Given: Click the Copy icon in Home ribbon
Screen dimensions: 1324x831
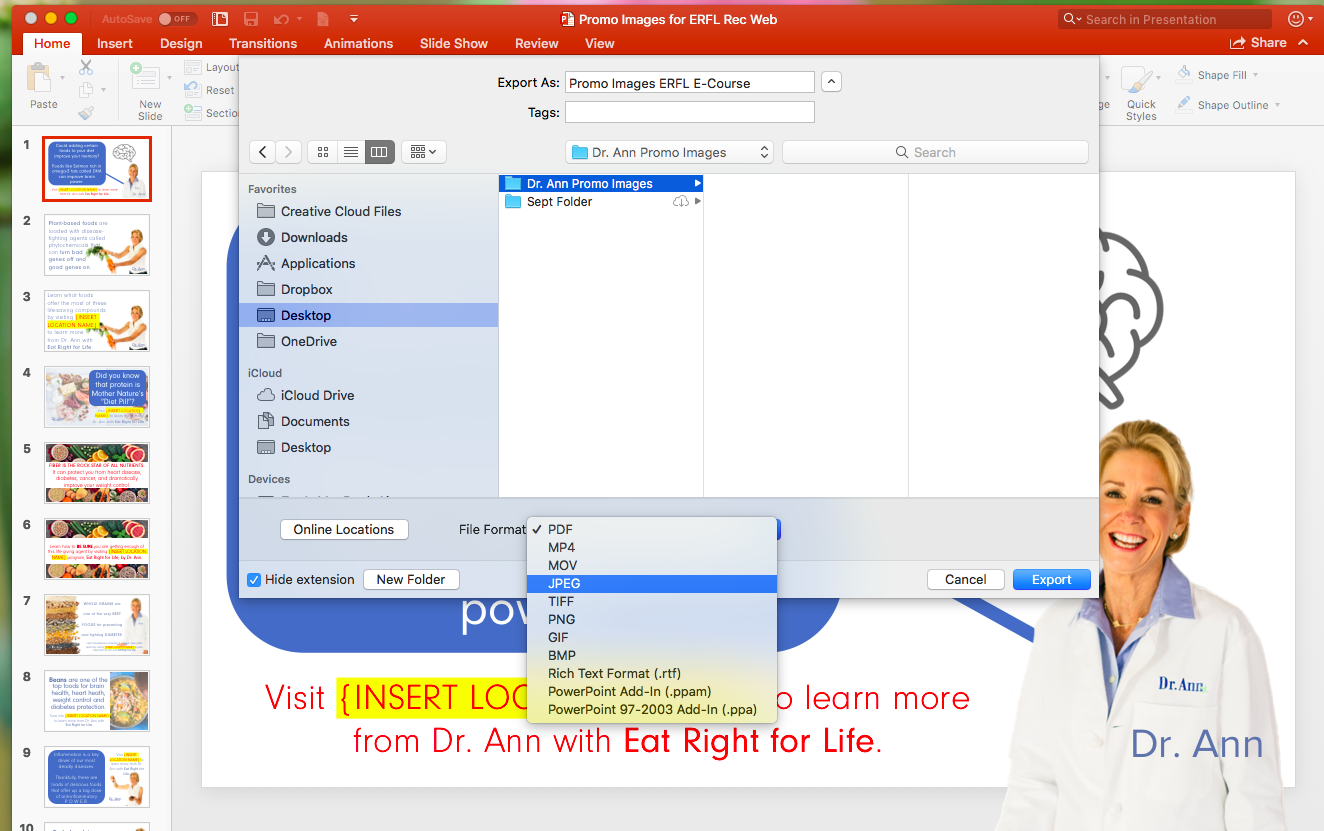Looking at the screenshot, I should [x=86, y=91].
